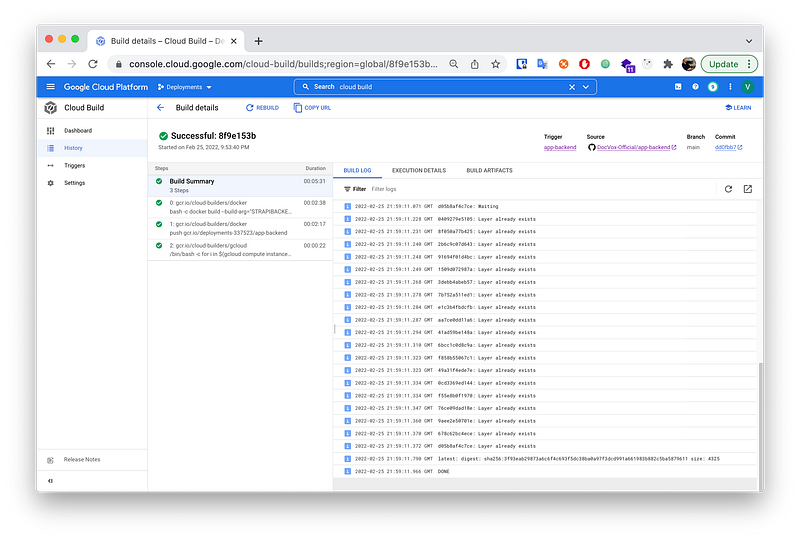The width and height of the screenshot is (800, 540).
Task: Expand the search bar dropdown arrow
Action: click(586, 87)
